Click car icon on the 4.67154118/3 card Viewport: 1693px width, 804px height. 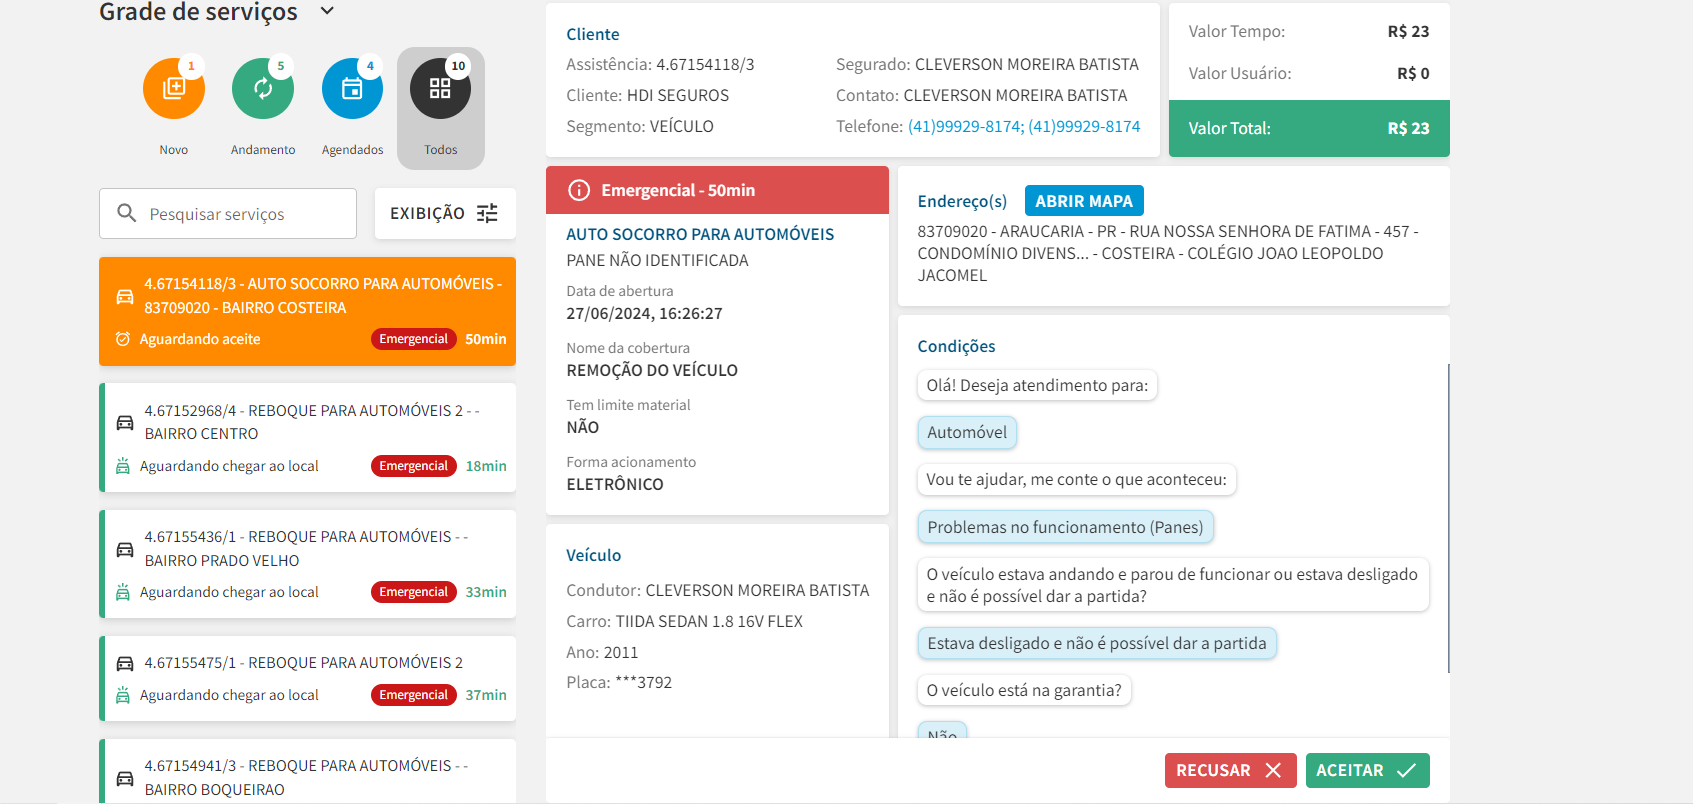click(x=125, y=296)
